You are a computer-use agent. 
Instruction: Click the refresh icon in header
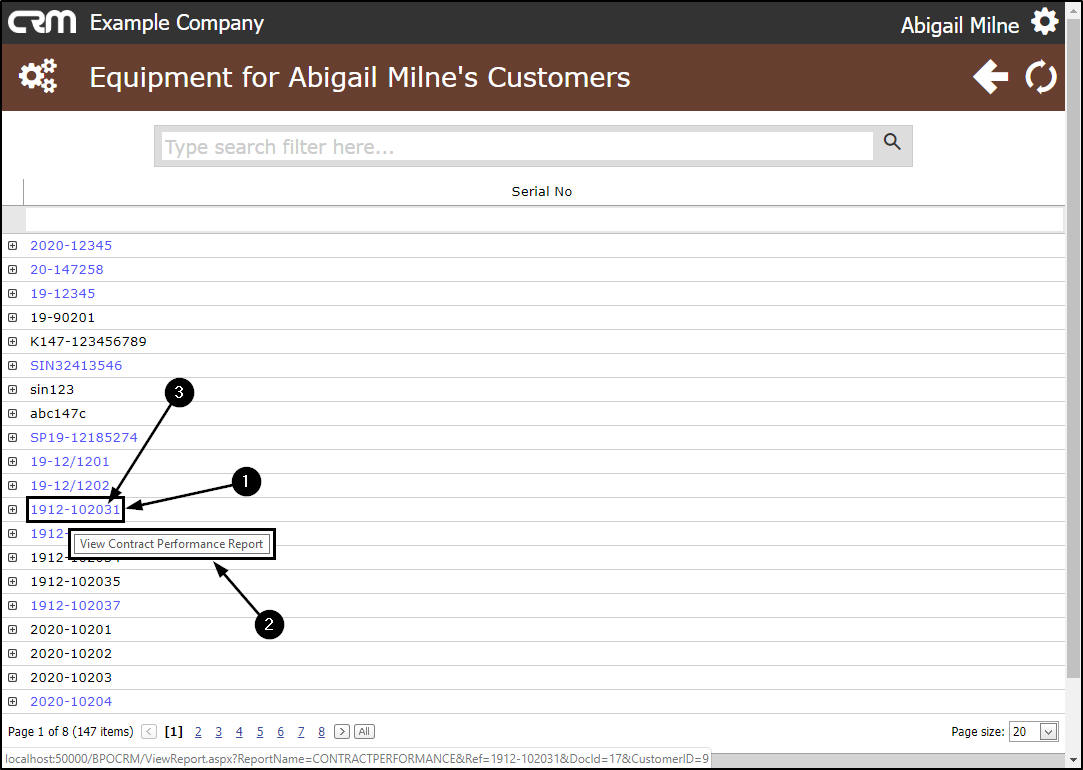tap(1041, 77)
